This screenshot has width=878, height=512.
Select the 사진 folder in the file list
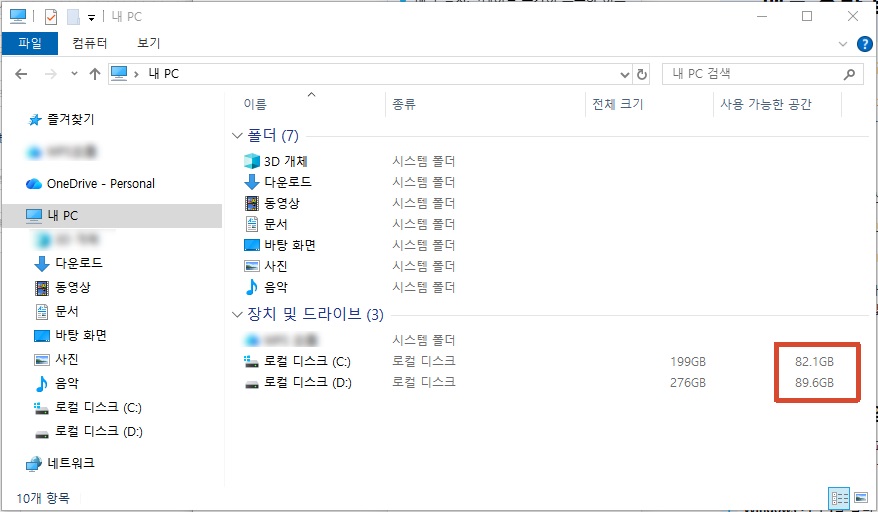tap(266, 266)
